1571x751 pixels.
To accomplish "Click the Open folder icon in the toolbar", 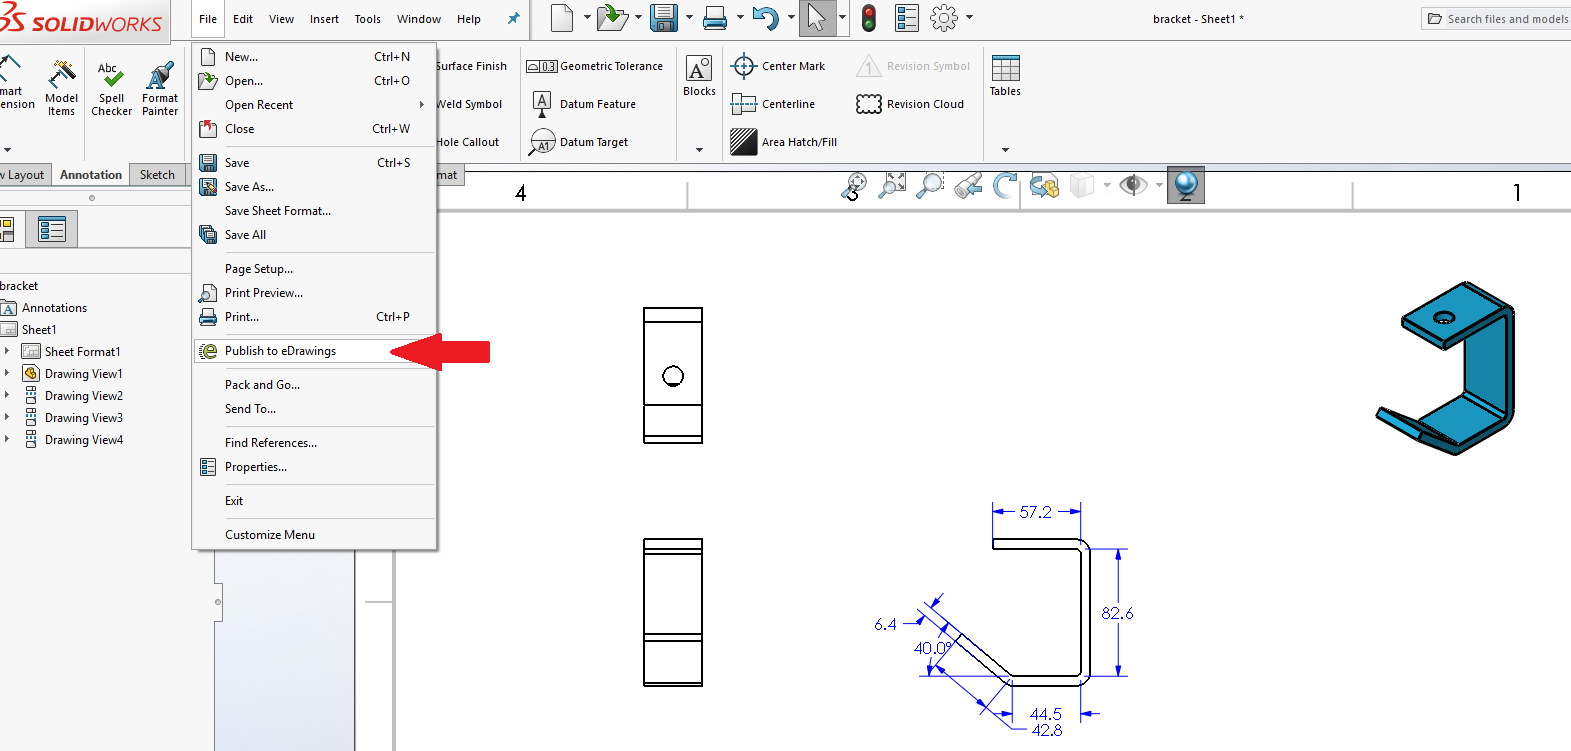I will 612,18.
